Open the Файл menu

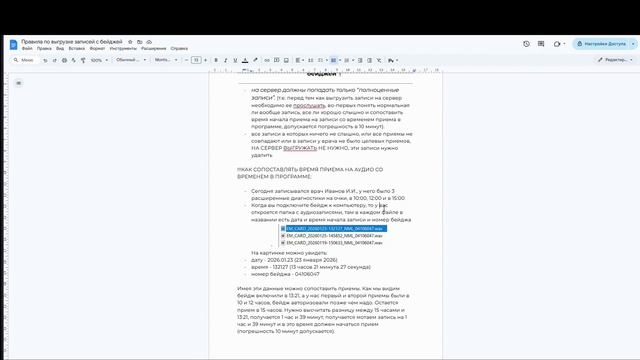coord(27,49)
